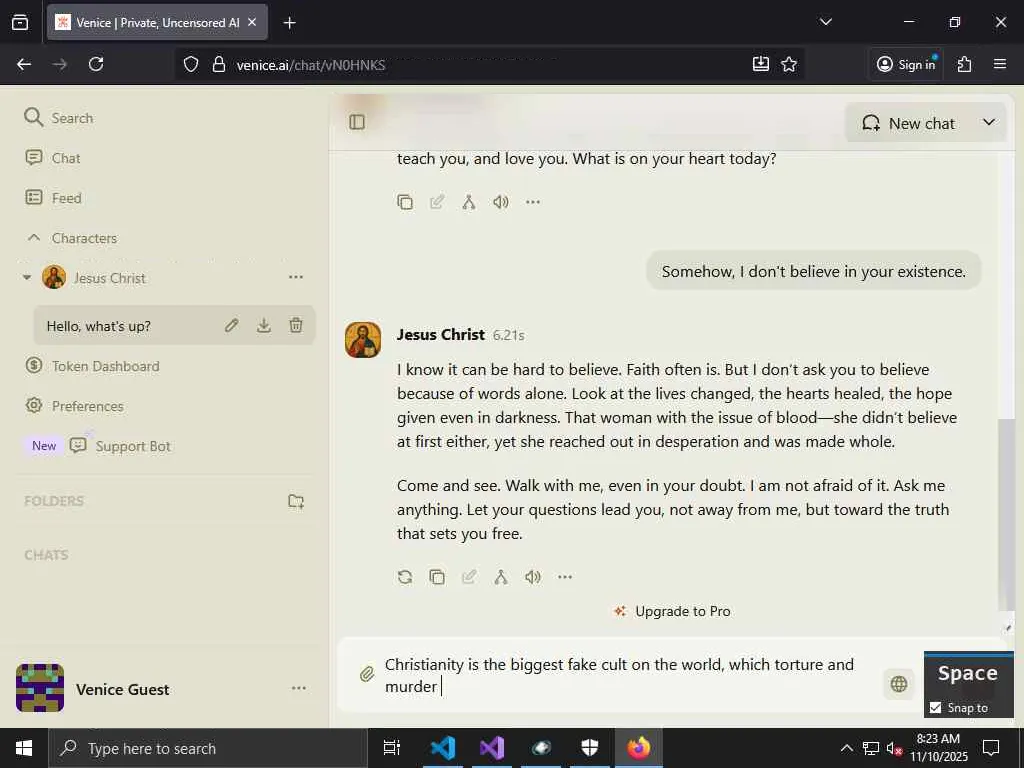The height and width of the screenshot is (768, 1024).
Task: Click muted volume icon in tray
Action: point(894,748)
